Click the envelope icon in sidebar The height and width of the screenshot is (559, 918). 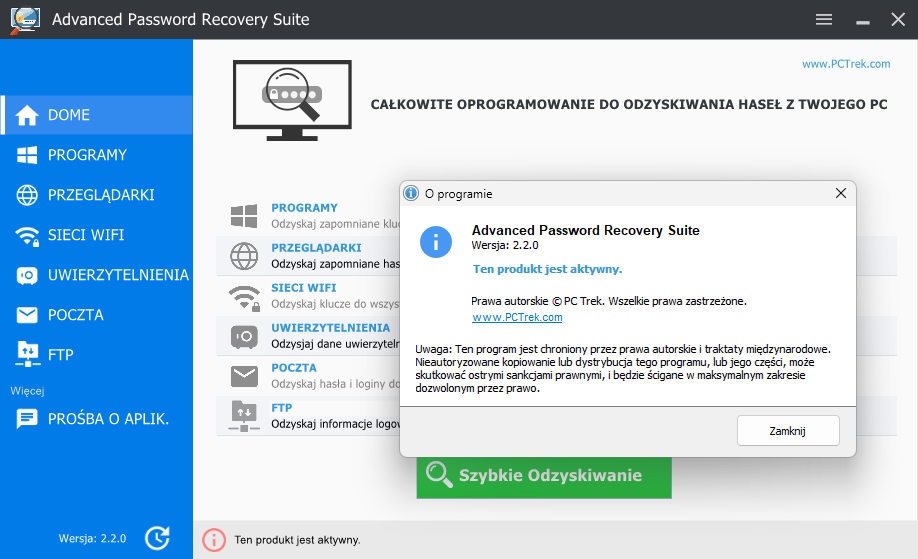click(27, 315)
